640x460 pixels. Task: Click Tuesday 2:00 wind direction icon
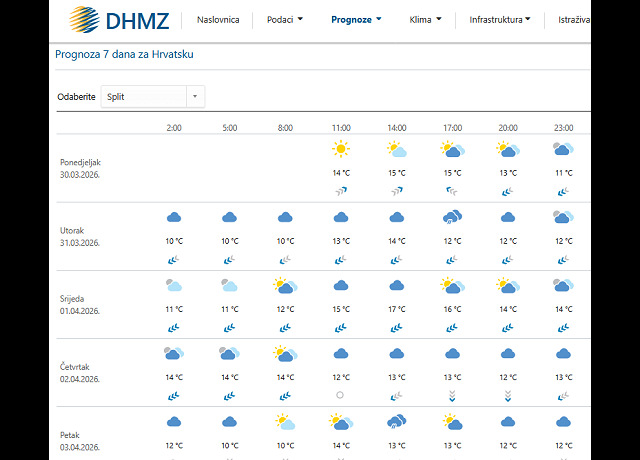[x=173, y=258]
